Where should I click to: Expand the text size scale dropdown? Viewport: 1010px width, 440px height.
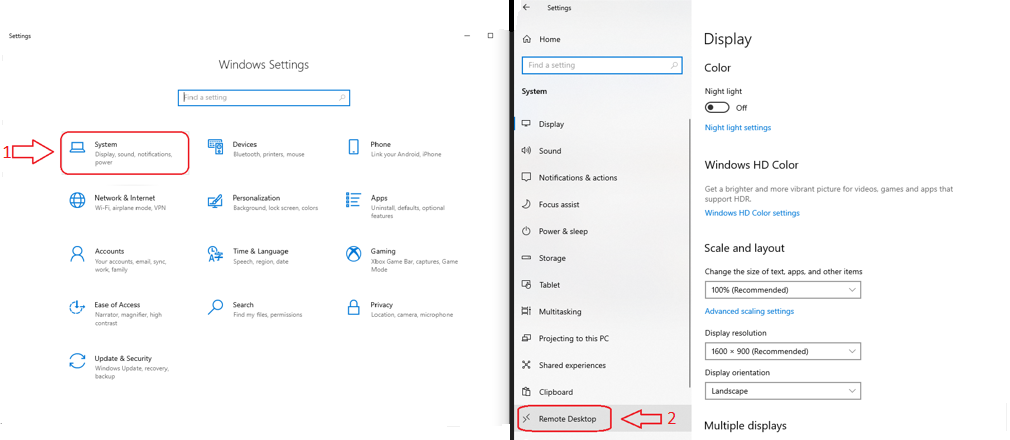782,290
